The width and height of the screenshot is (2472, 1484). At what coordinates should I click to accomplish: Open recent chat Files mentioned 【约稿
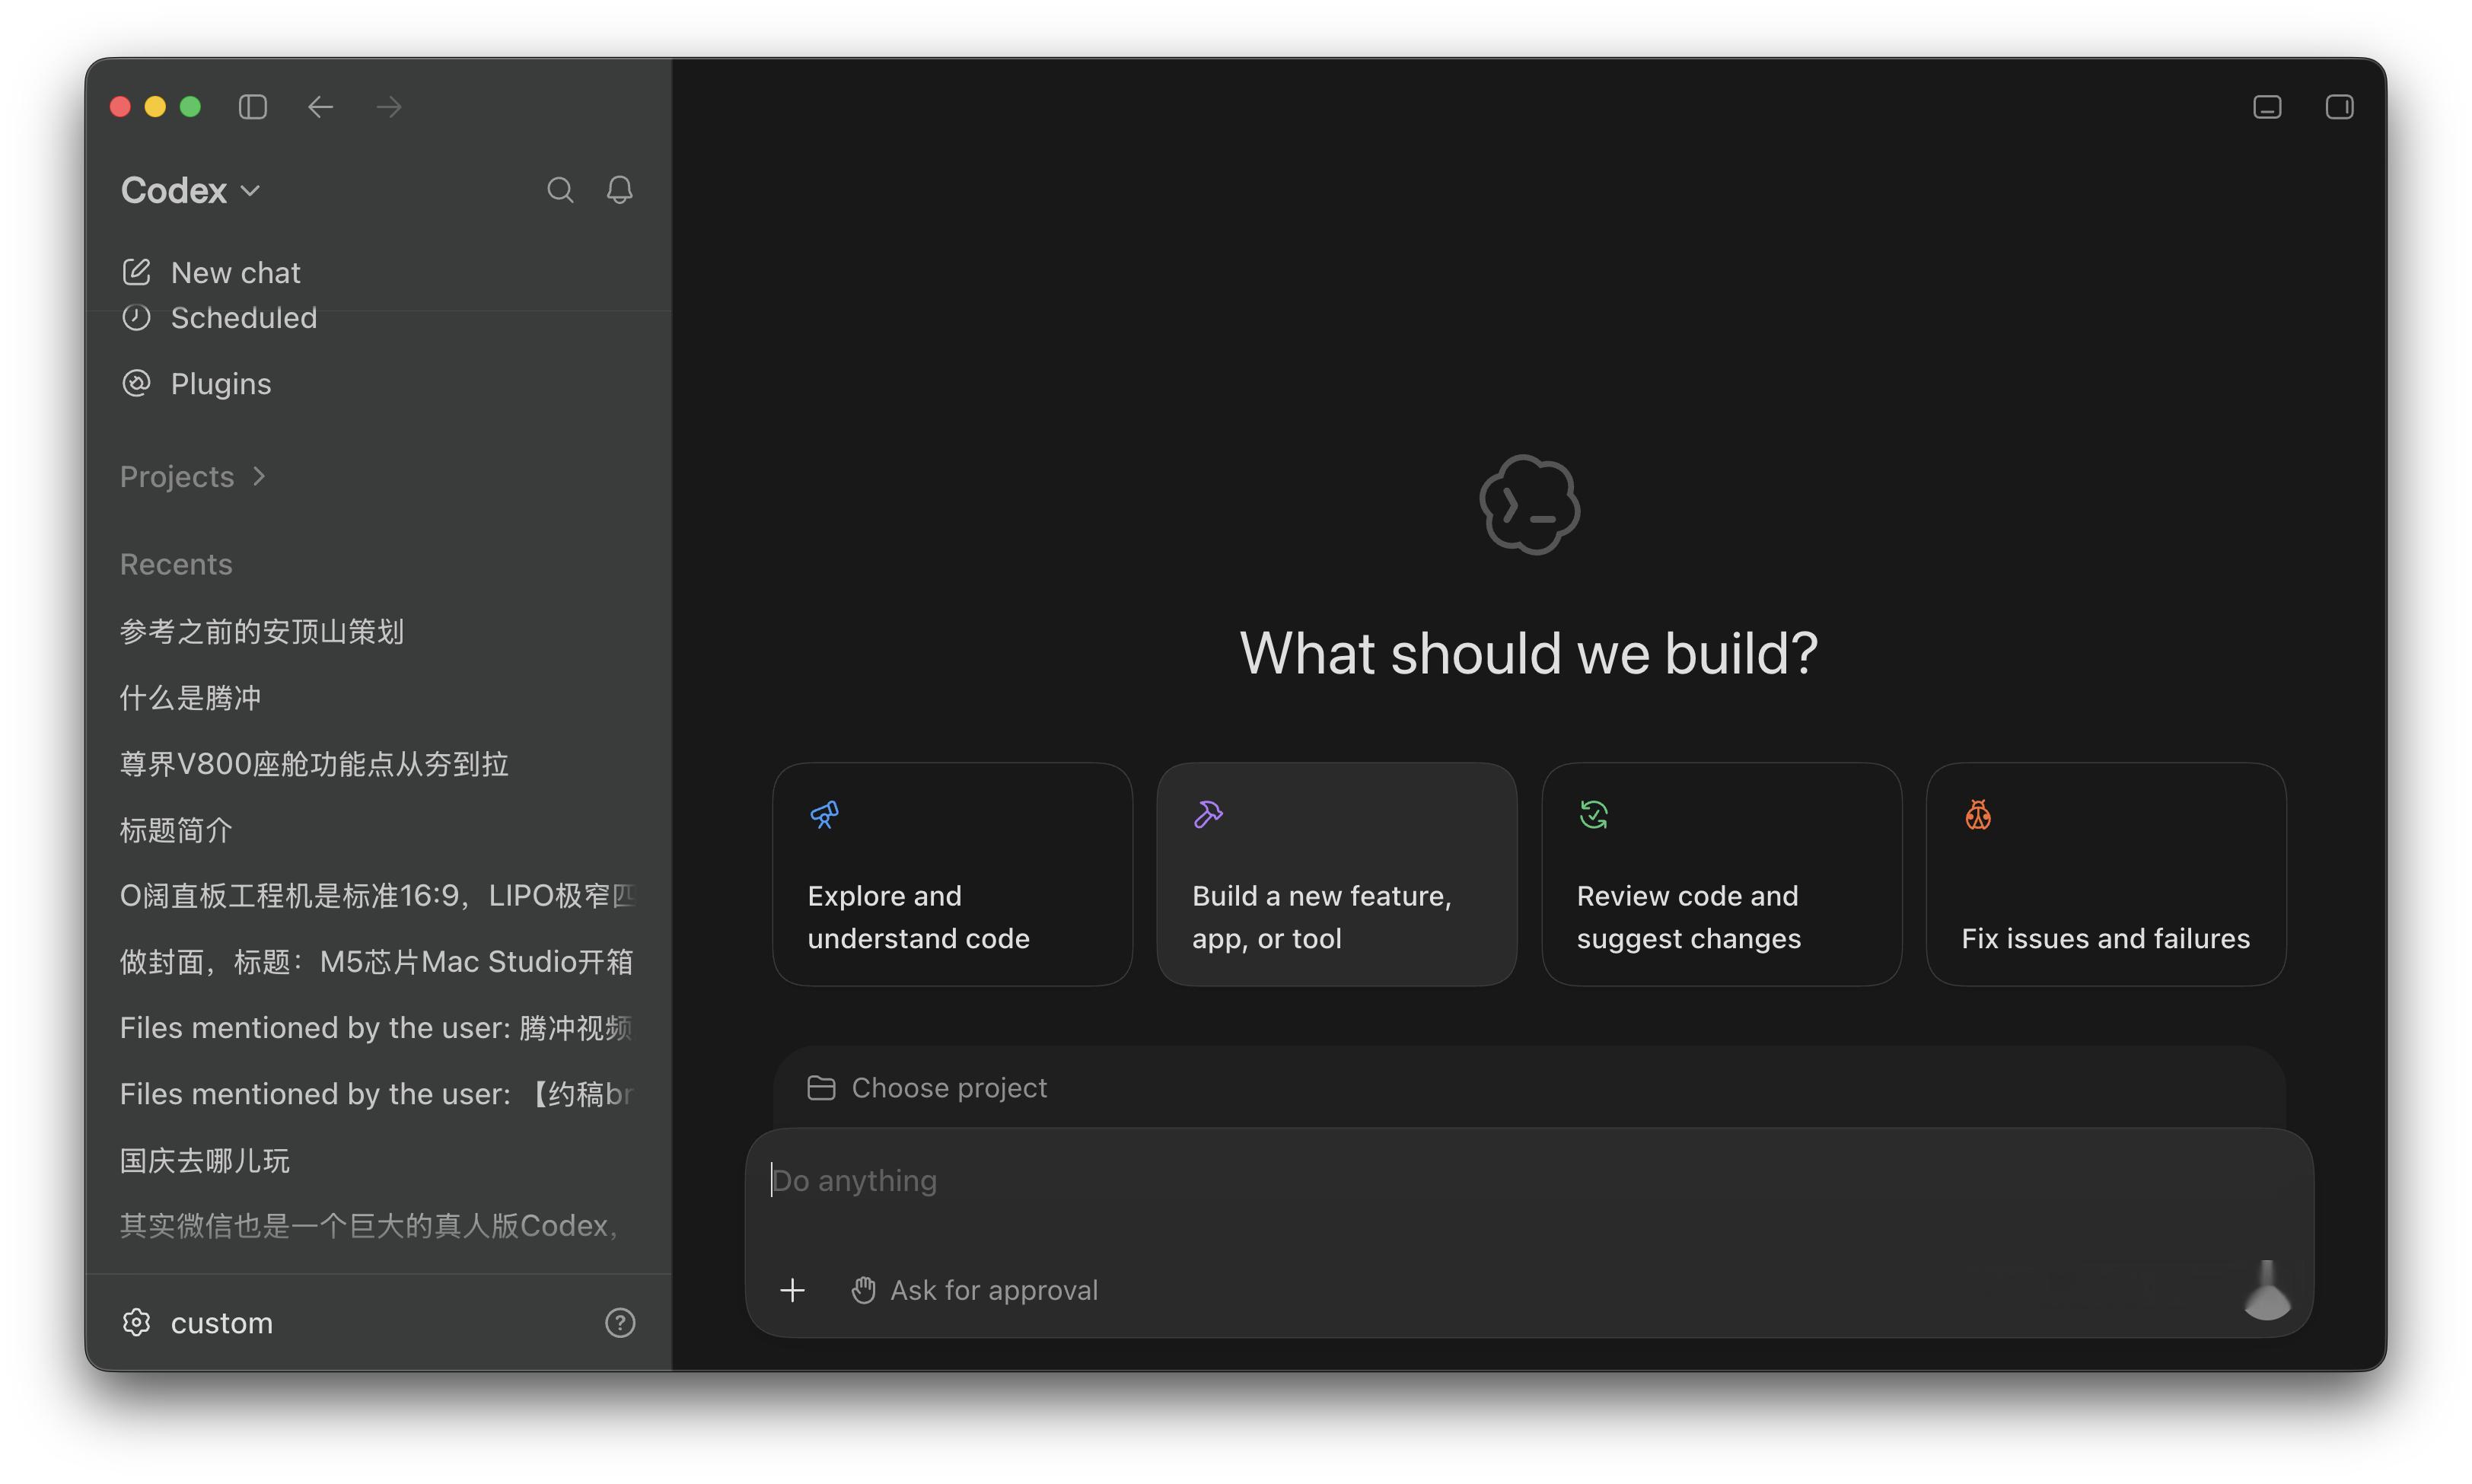click(378, 1093)
